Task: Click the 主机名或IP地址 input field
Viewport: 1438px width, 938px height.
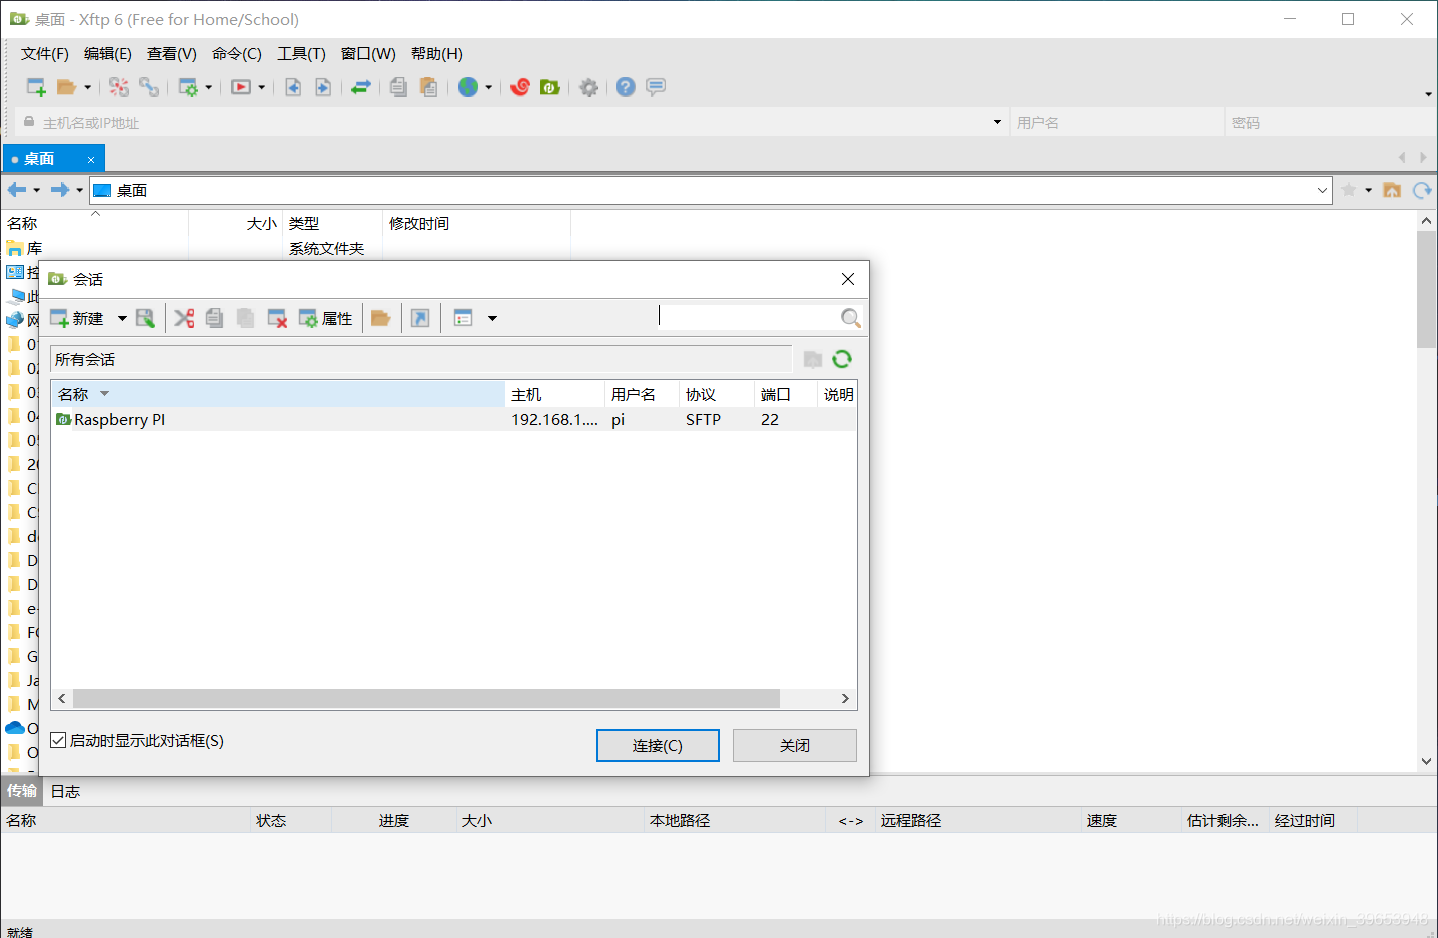Action: click(512, 122)
